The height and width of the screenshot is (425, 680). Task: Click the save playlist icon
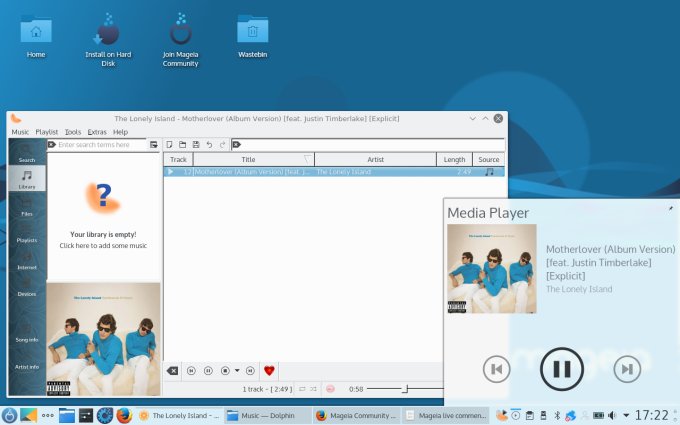coord(196,145)
